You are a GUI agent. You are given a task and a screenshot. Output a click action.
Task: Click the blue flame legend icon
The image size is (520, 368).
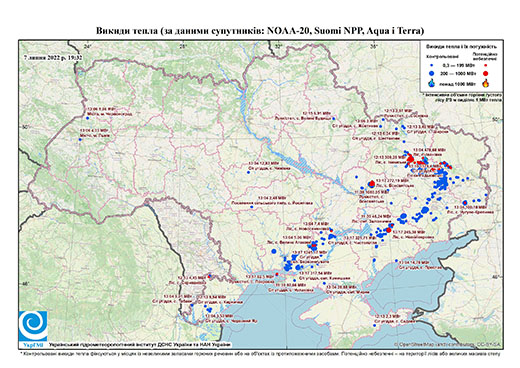click(x=432, y=83)
